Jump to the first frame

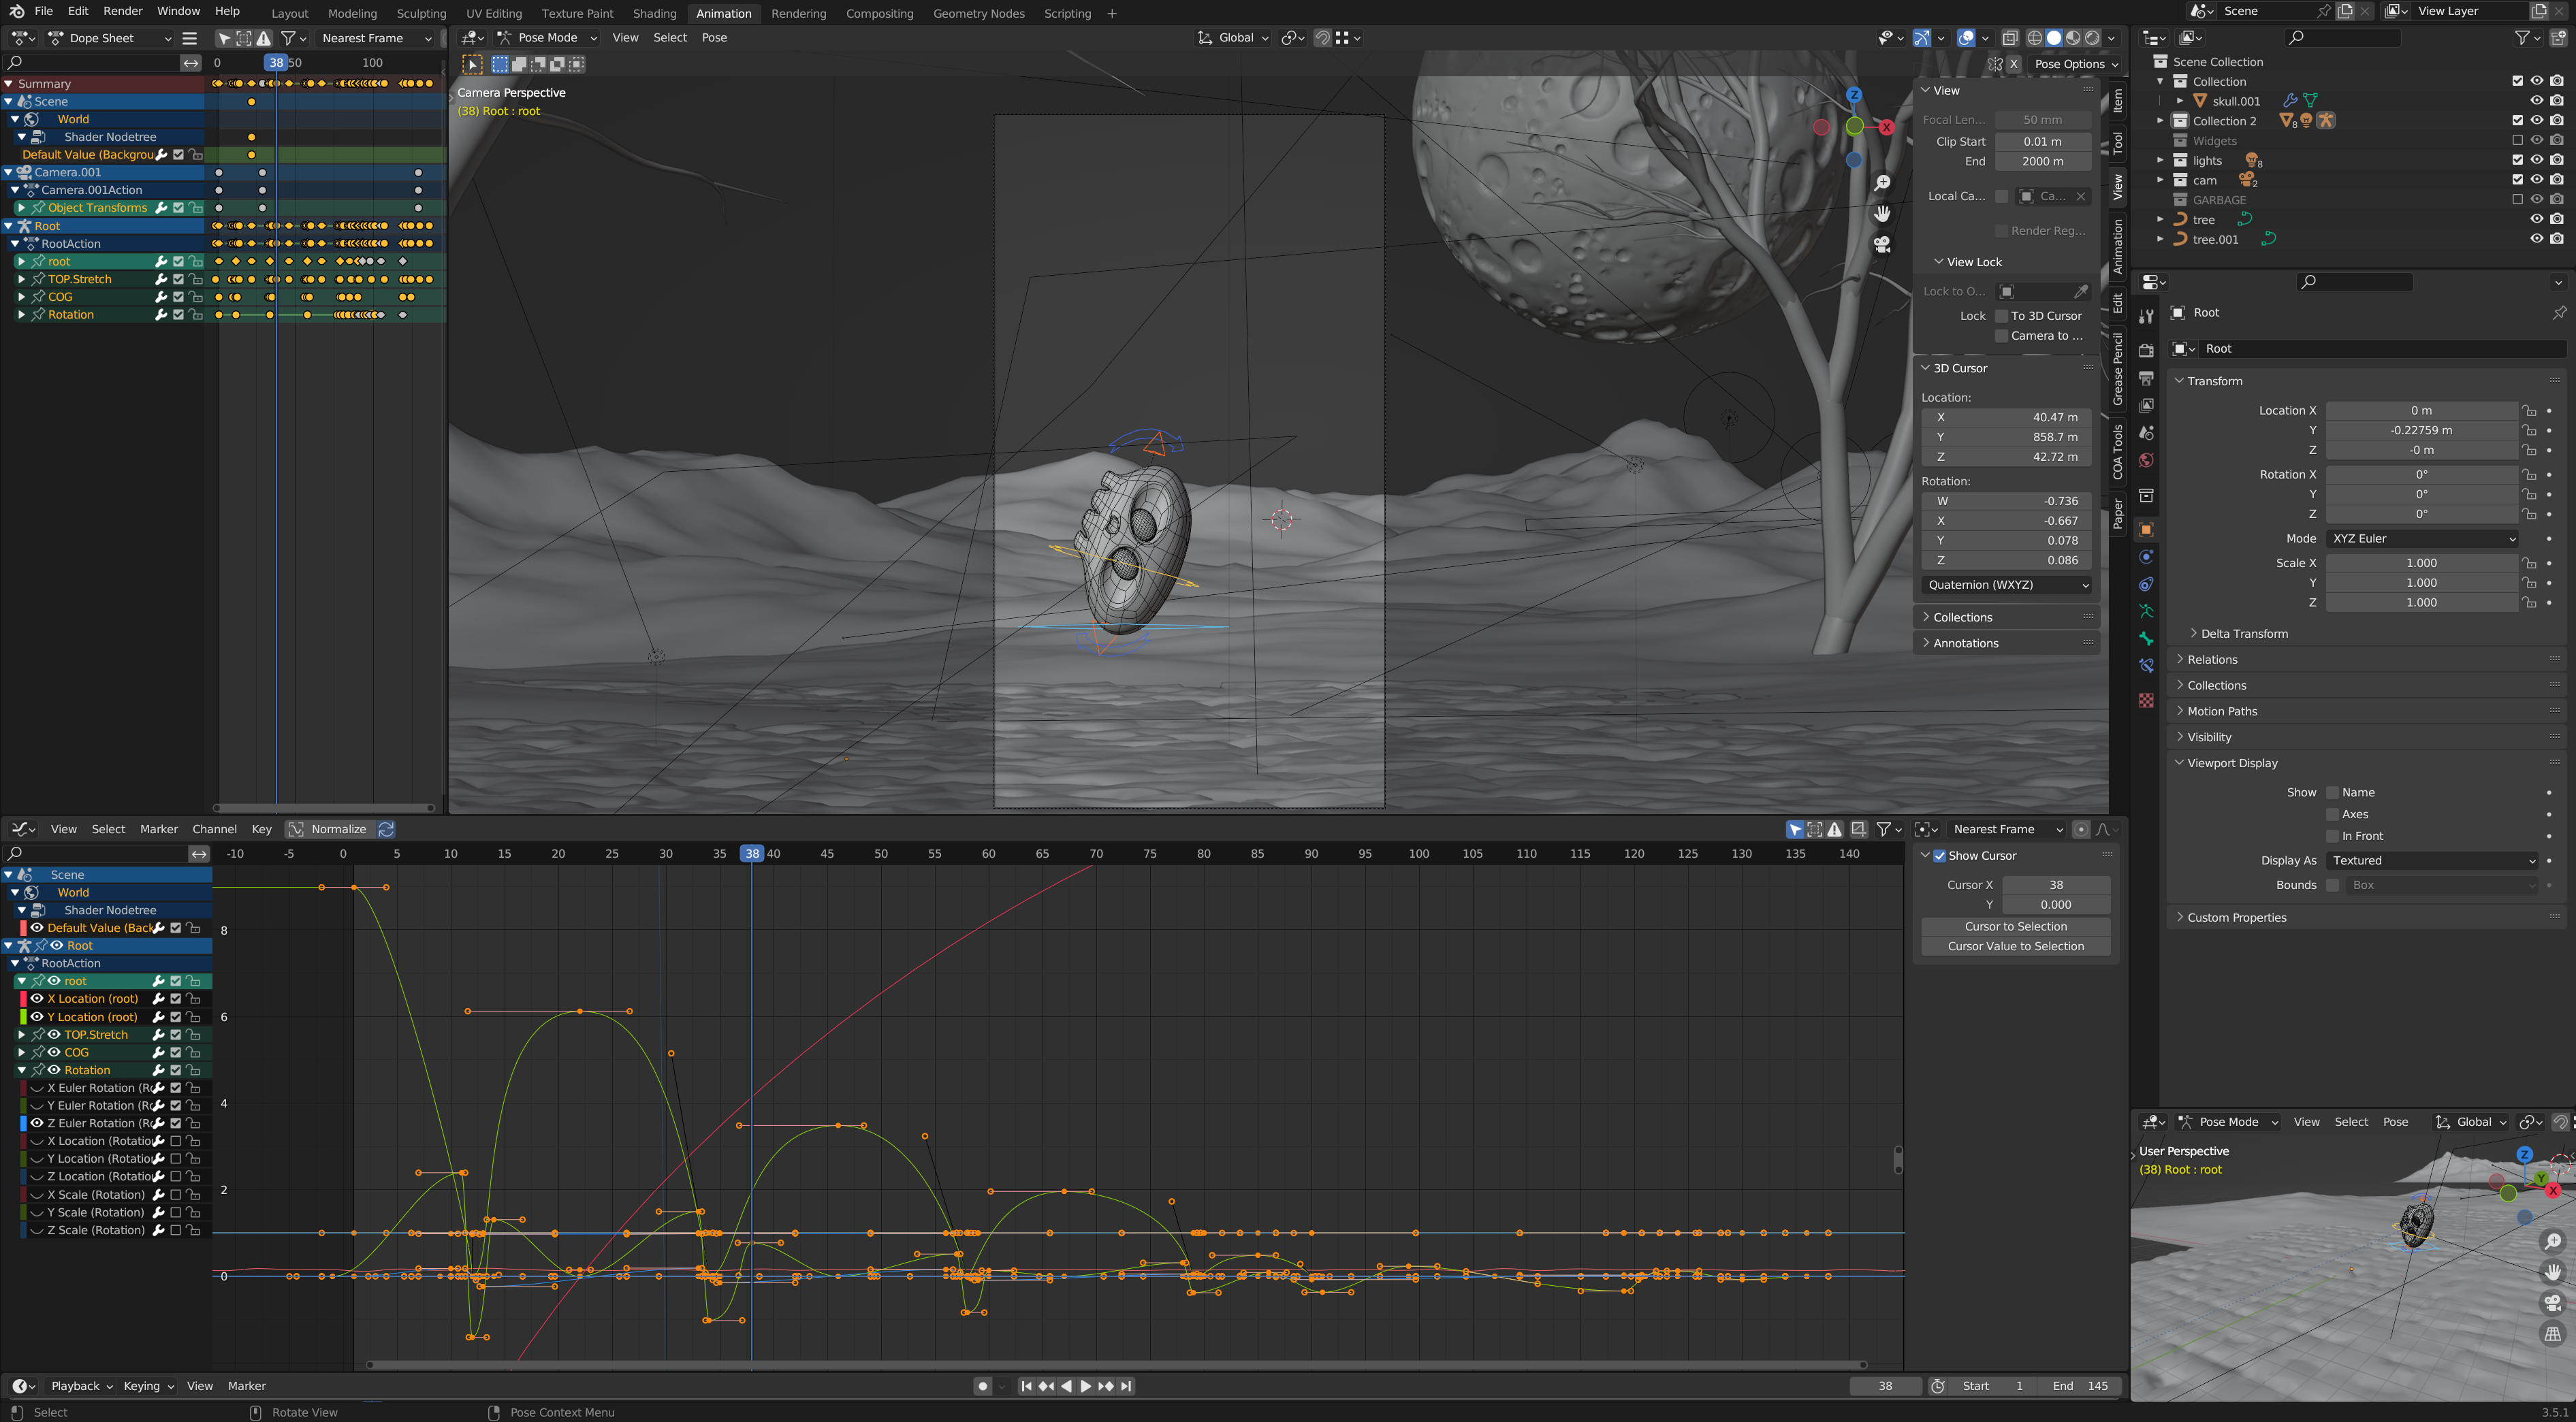[x=1026, y=1386]
